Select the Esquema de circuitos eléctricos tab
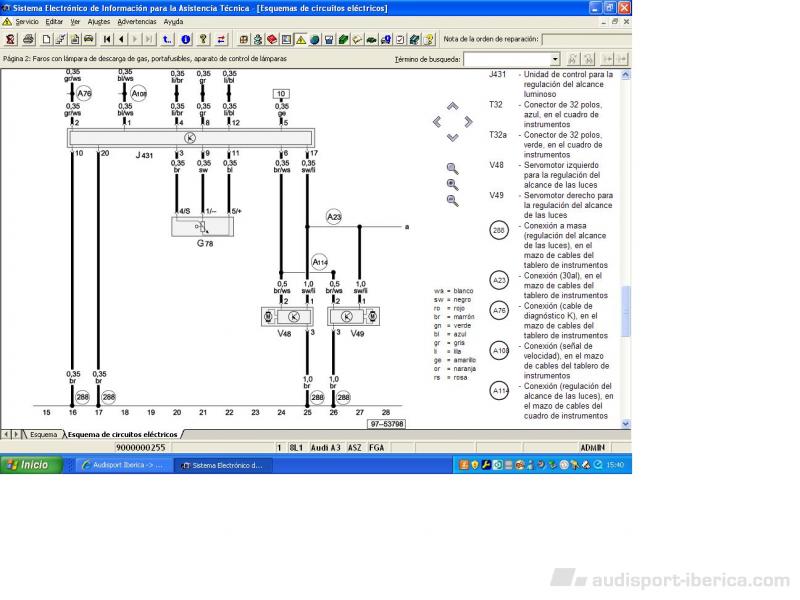This screenshot has height=600, width=800. coord(122,434)
